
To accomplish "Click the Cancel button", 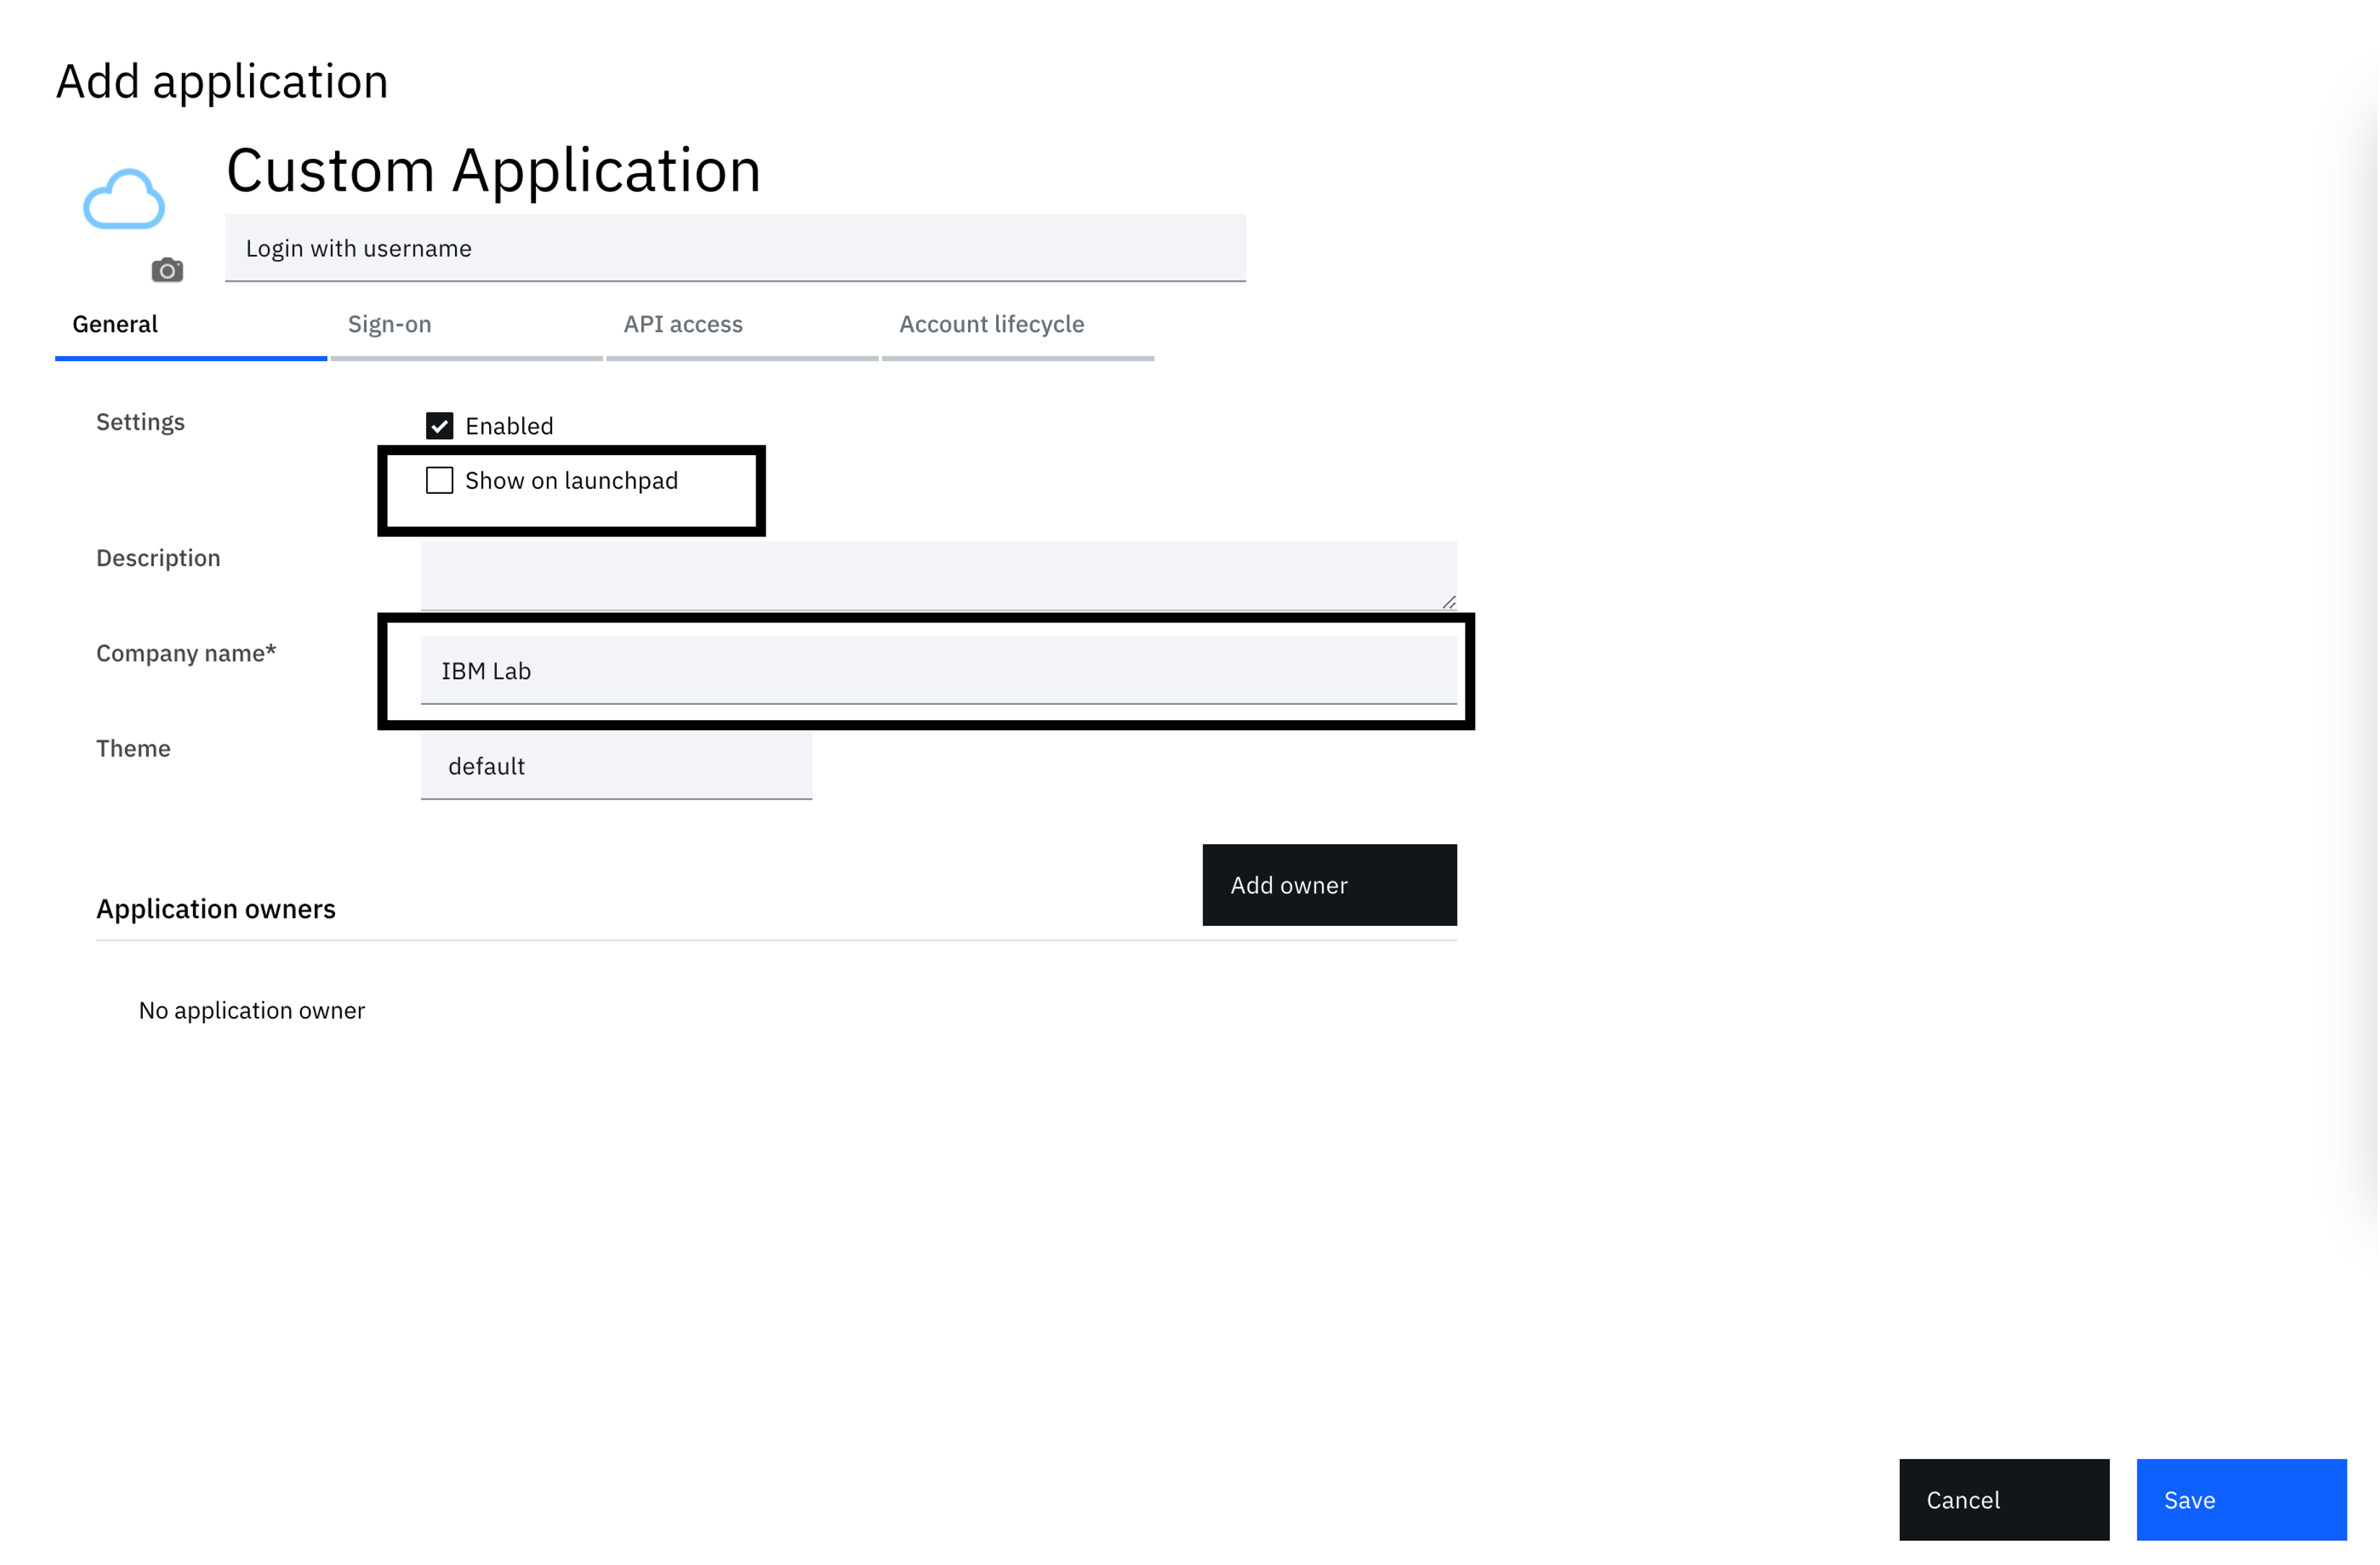I will point(2003,1499).
